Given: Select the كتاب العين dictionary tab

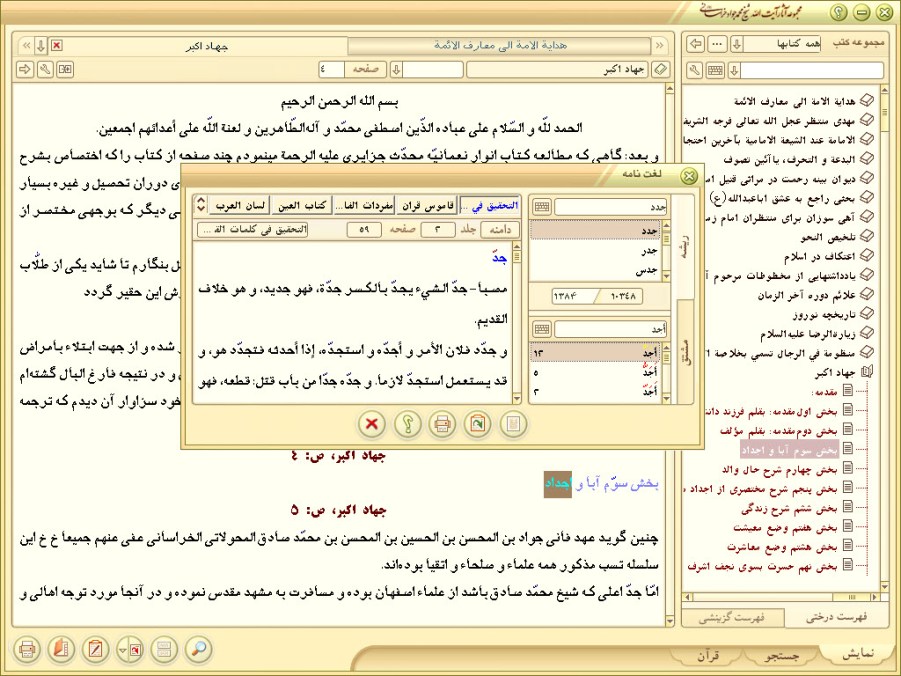Looking at the screenshot, I should [x=302, y=205].
